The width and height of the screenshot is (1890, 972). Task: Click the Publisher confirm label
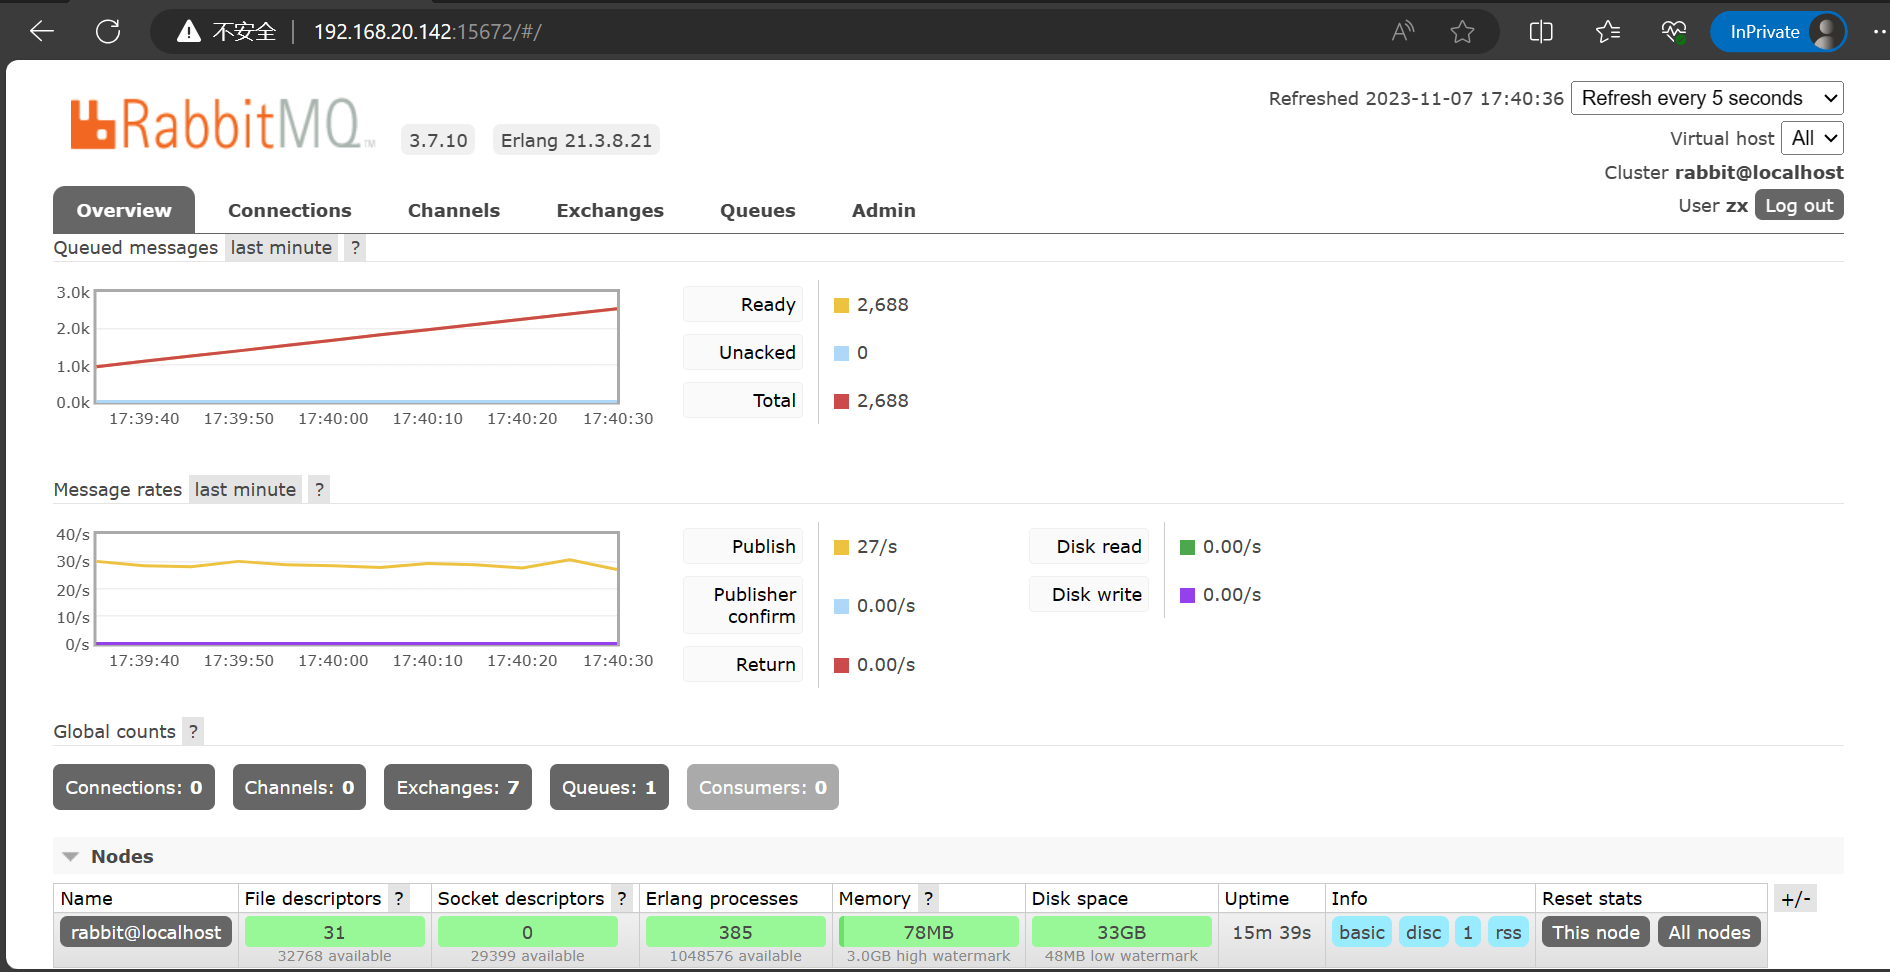[x=743, y=605]
